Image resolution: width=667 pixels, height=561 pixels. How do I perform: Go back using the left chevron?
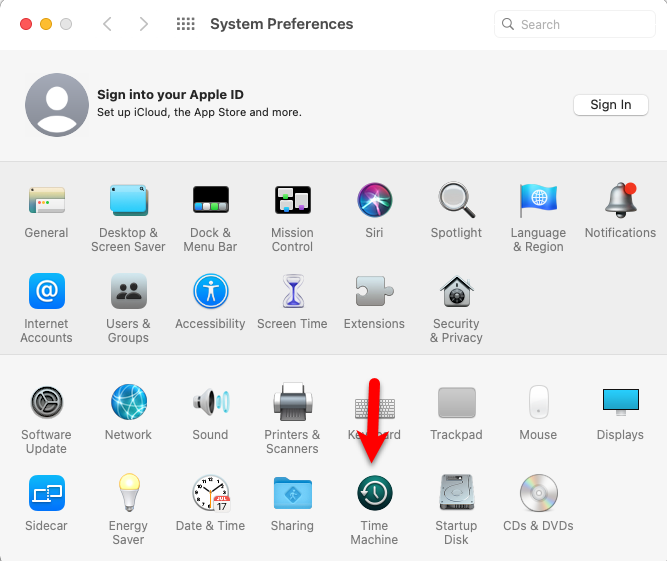click(108, 24)
